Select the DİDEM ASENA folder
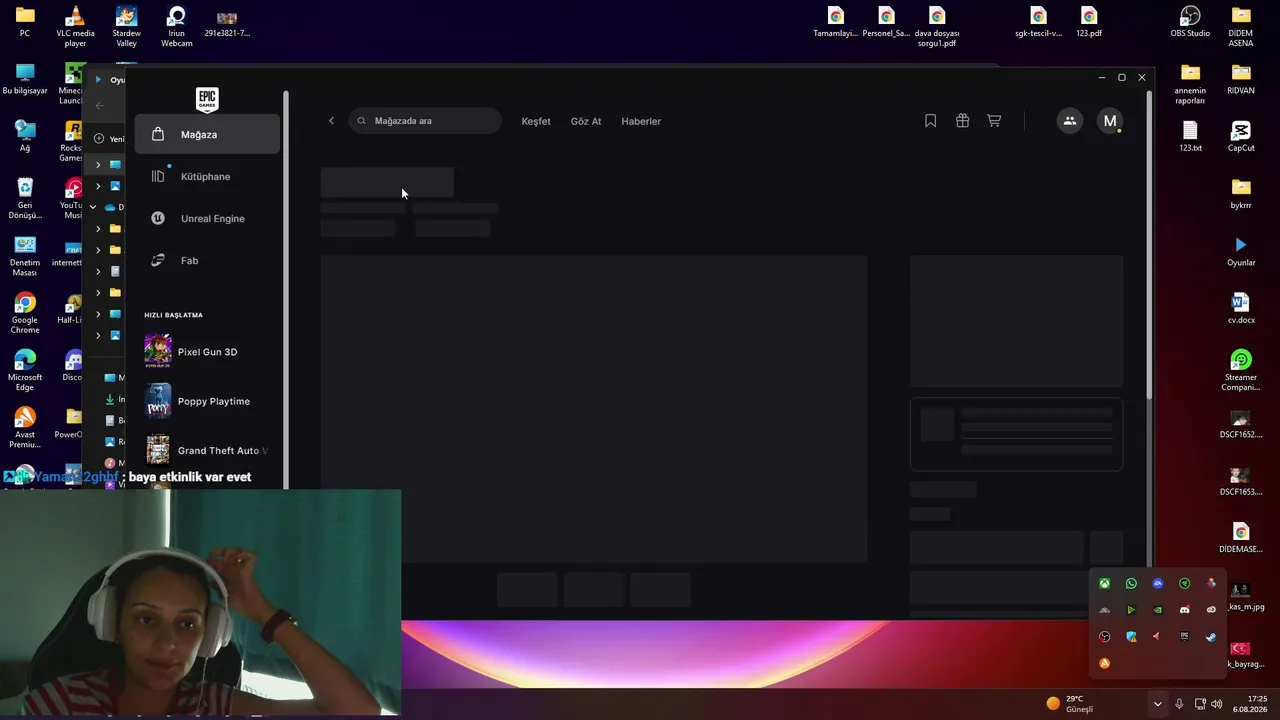1280x720 pixels. 1241,26
